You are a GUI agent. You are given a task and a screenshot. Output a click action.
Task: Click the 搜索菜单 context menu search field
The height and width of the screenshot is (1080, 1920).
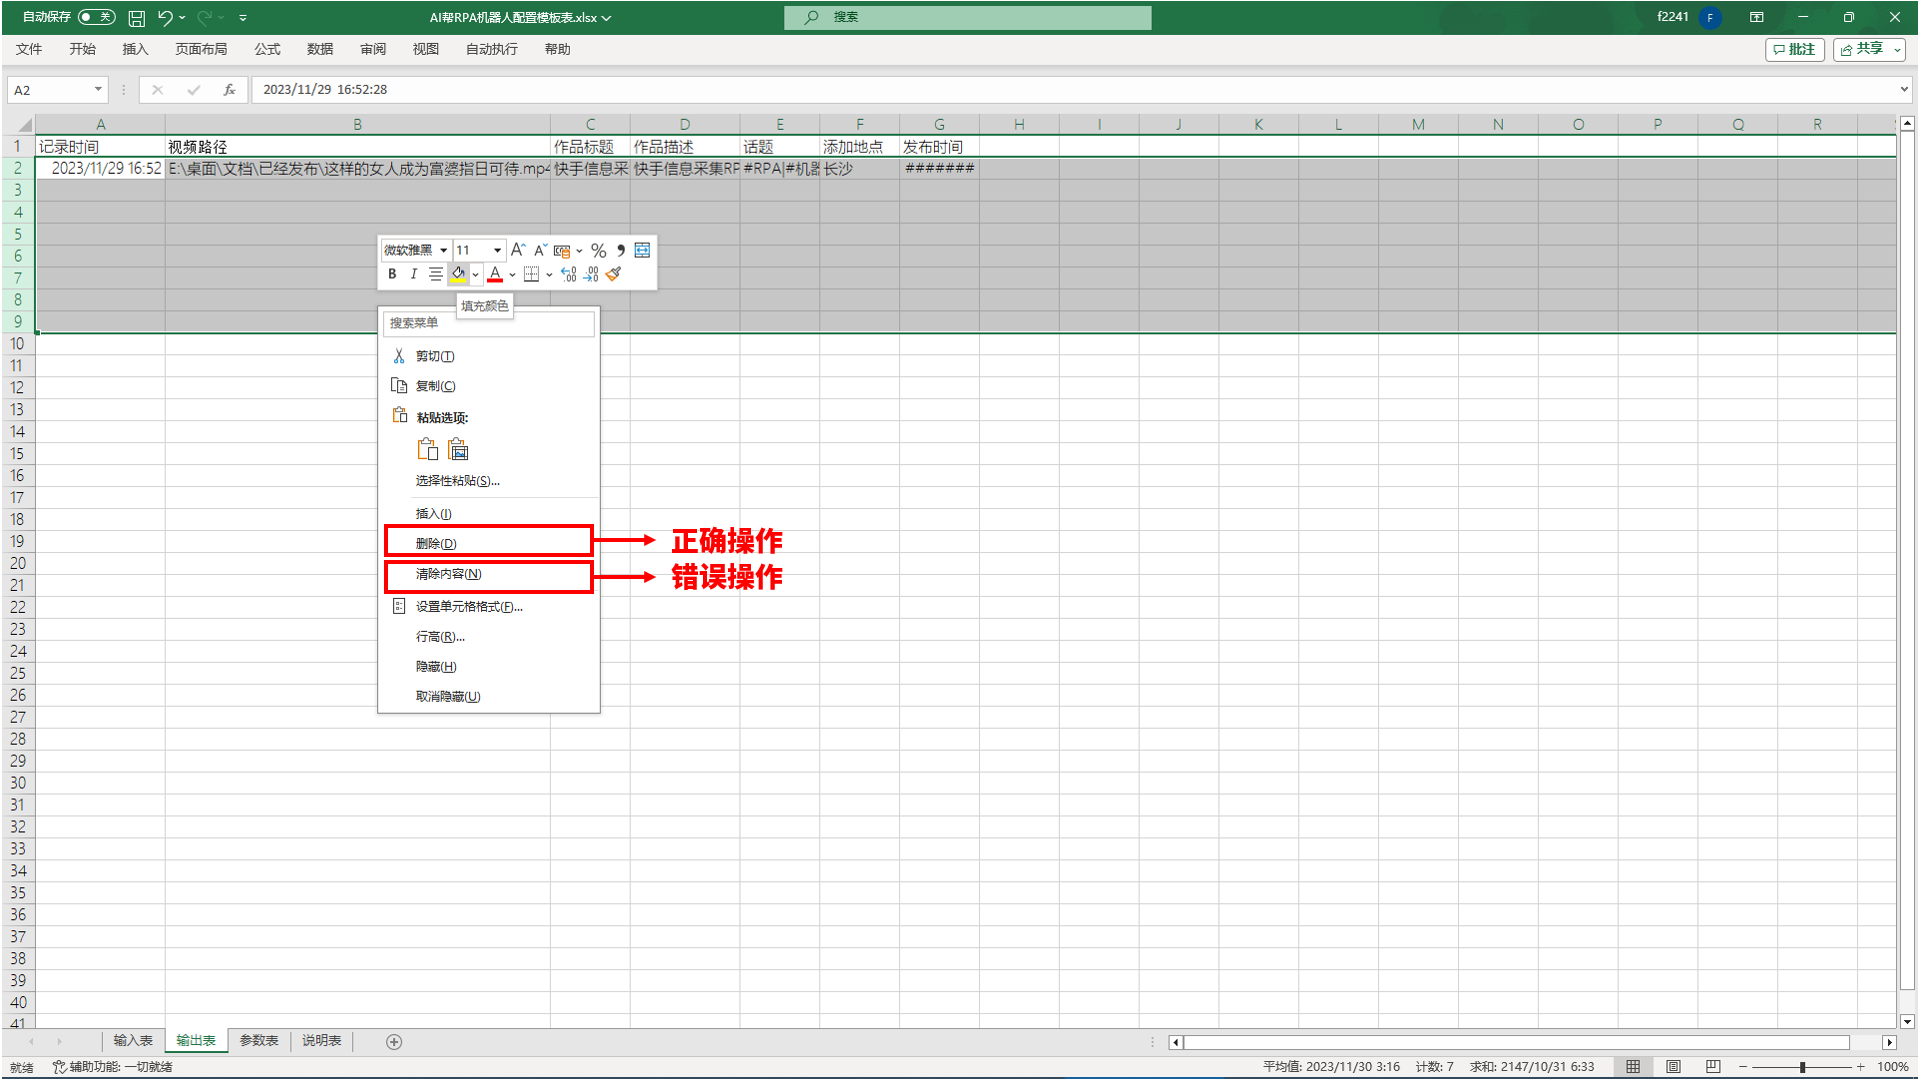pos(489,323)
